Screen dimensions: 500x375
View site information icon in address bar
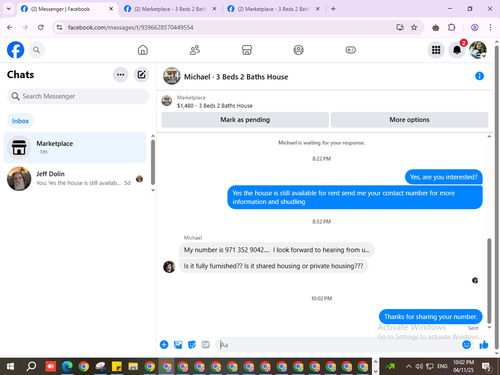59,27
